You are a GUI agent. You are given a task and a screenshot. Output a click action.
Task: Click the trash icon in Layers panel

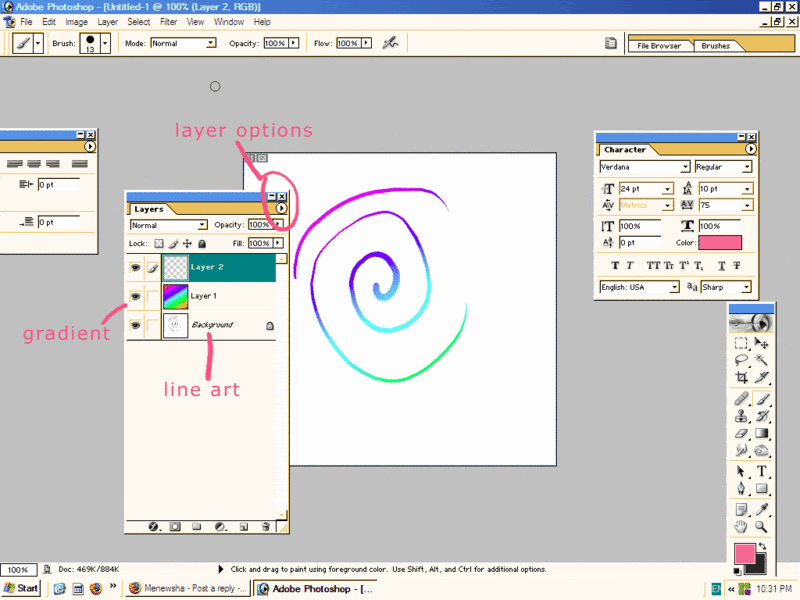click(x=265, y=526)
